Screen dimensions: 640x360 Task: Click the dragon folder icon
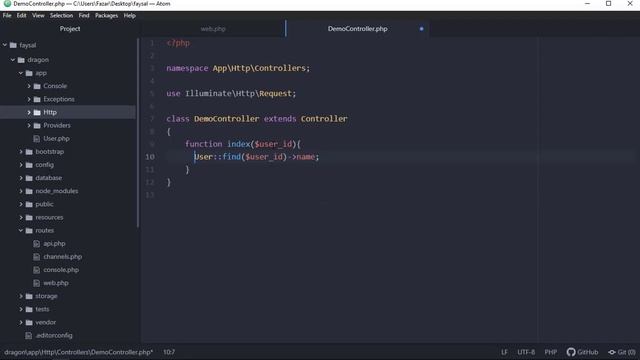[21, 60]
